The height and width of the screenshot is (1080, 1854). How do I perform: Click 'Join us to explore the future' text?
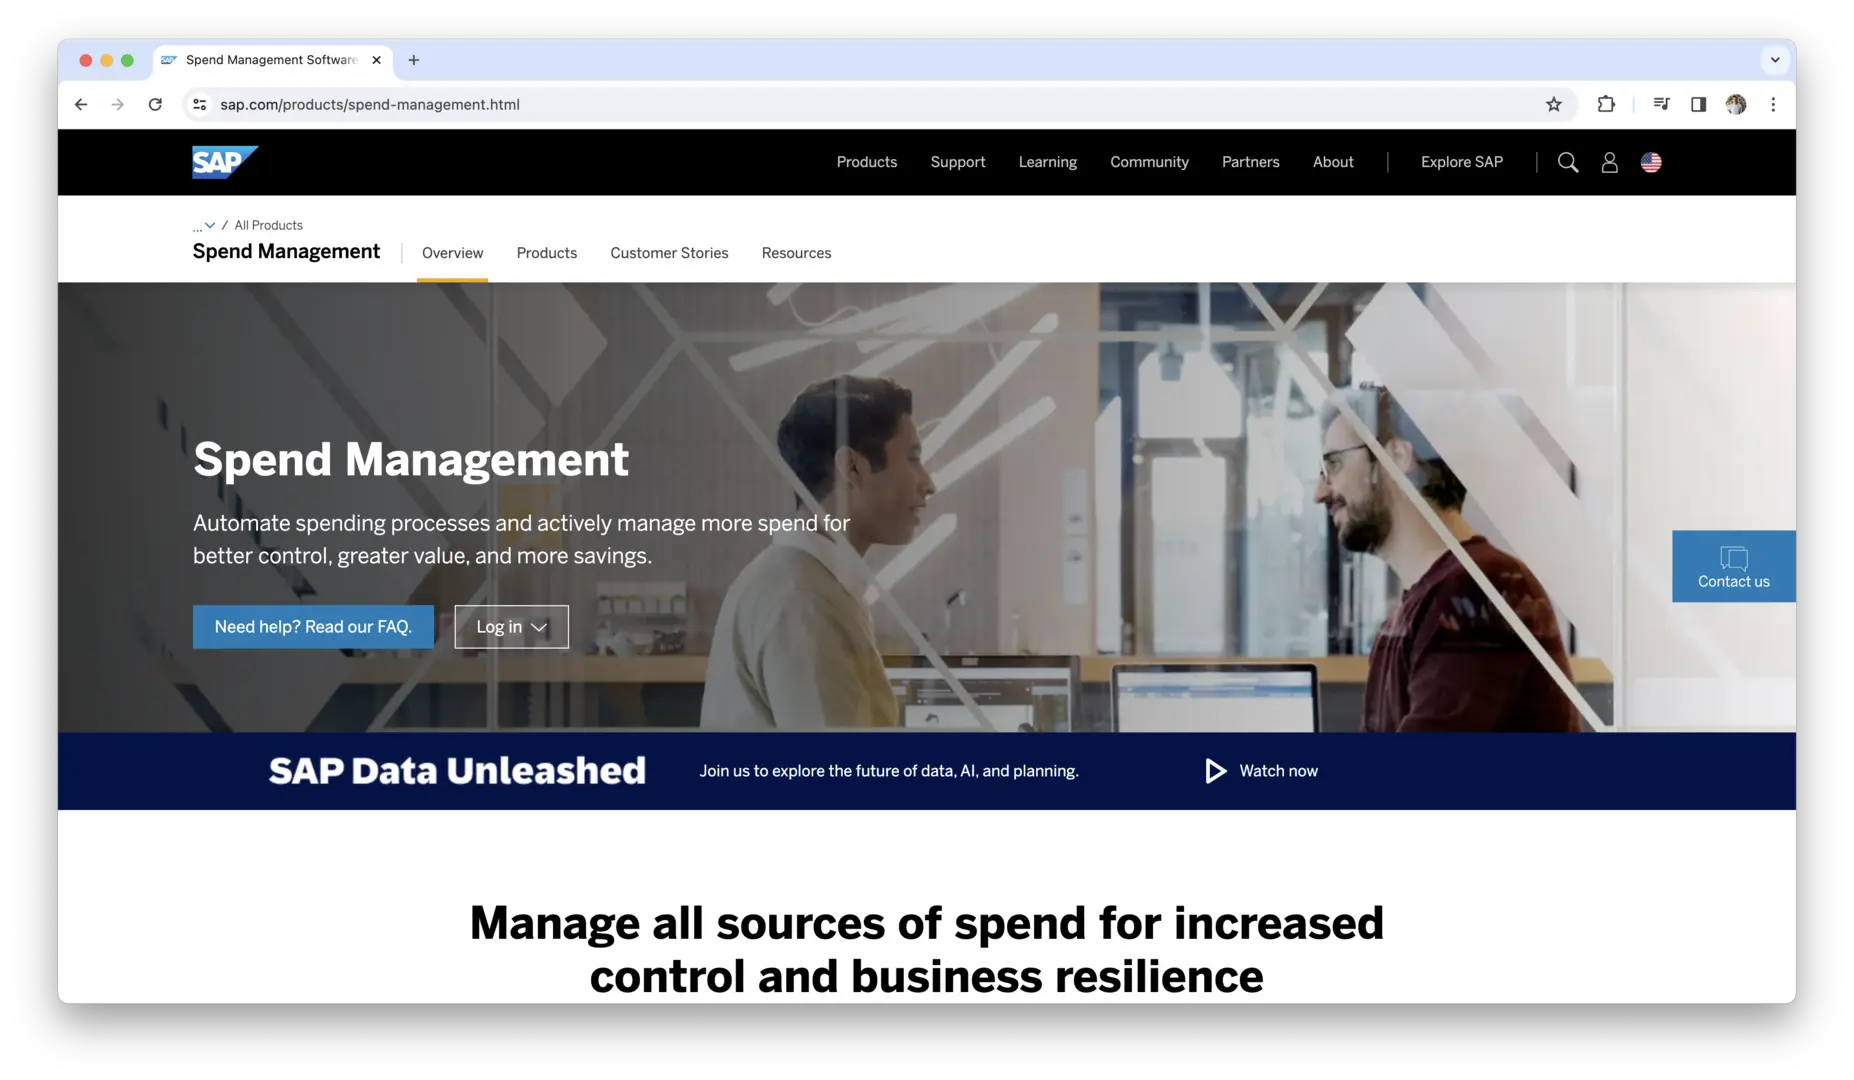point(888,771)
